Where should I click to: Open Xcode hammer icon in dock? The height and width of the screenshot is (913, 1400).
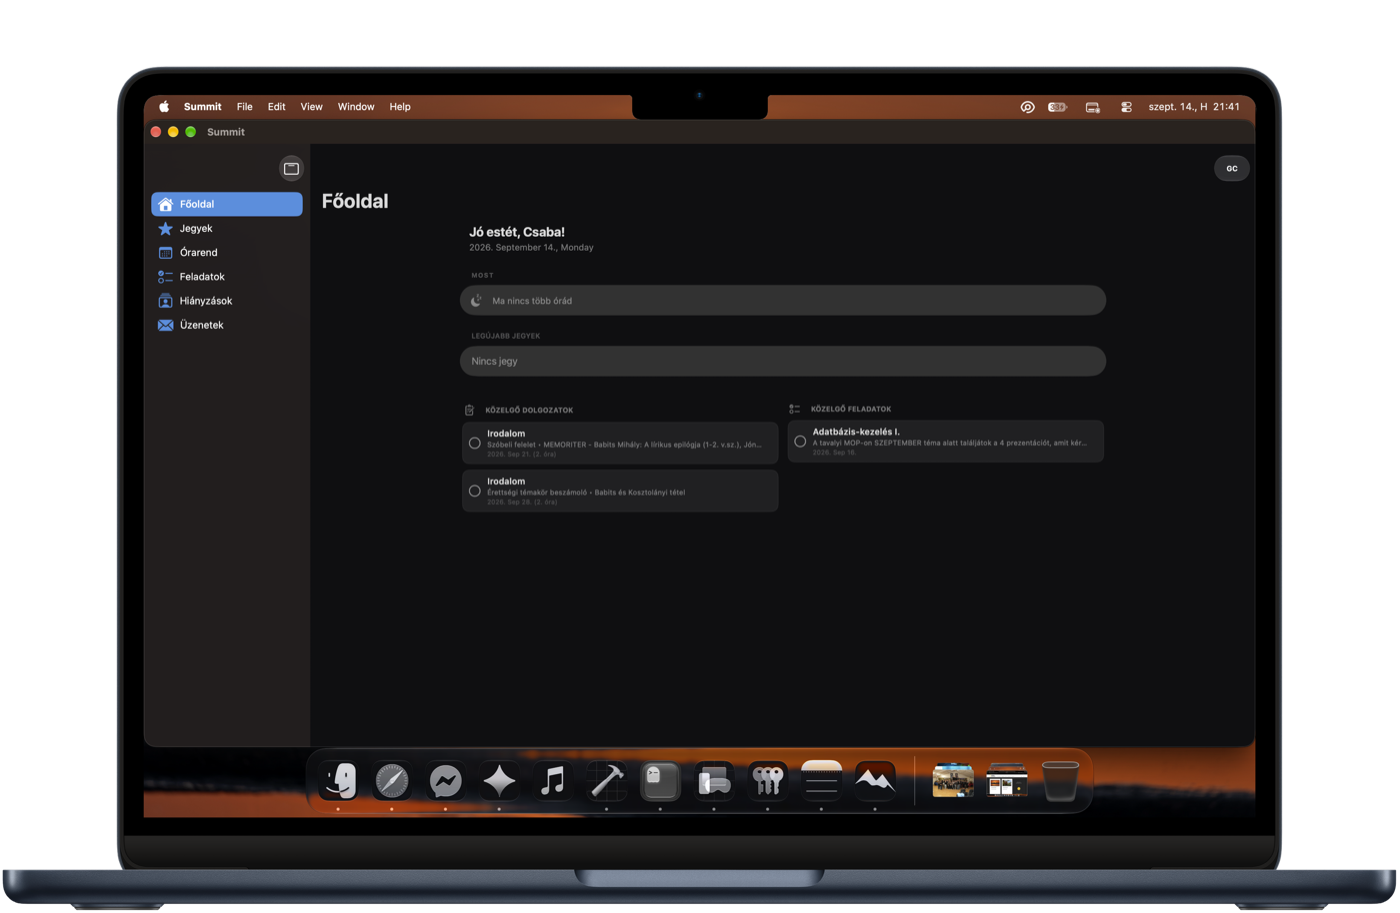(x=606, y=781)
